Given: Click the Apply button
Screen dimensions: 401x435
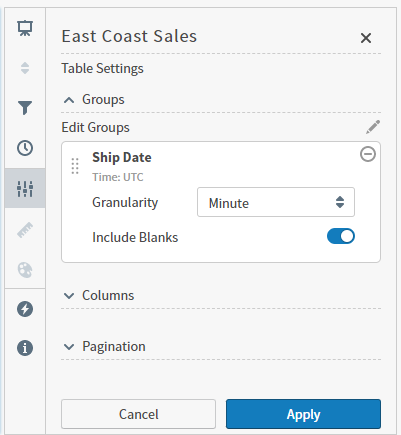Looking at the screenshot, I should [303, 414].
